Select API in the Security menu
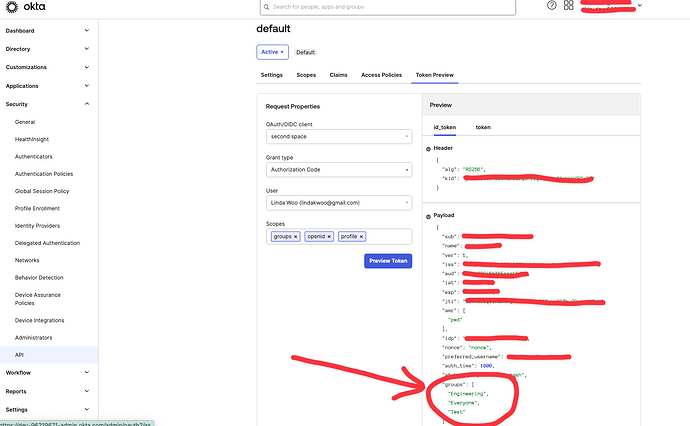Viewport: 690px width, 426px height. (x=49, y=355)
